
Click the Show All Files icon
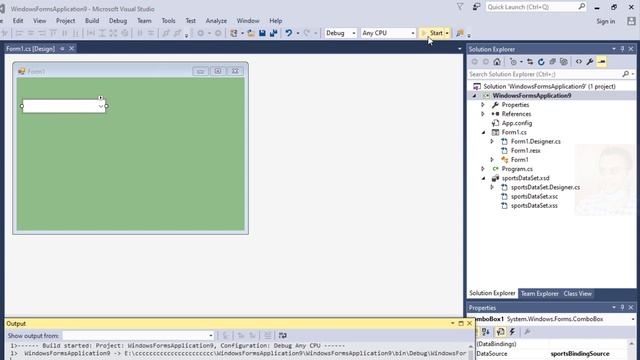point(564,62)
